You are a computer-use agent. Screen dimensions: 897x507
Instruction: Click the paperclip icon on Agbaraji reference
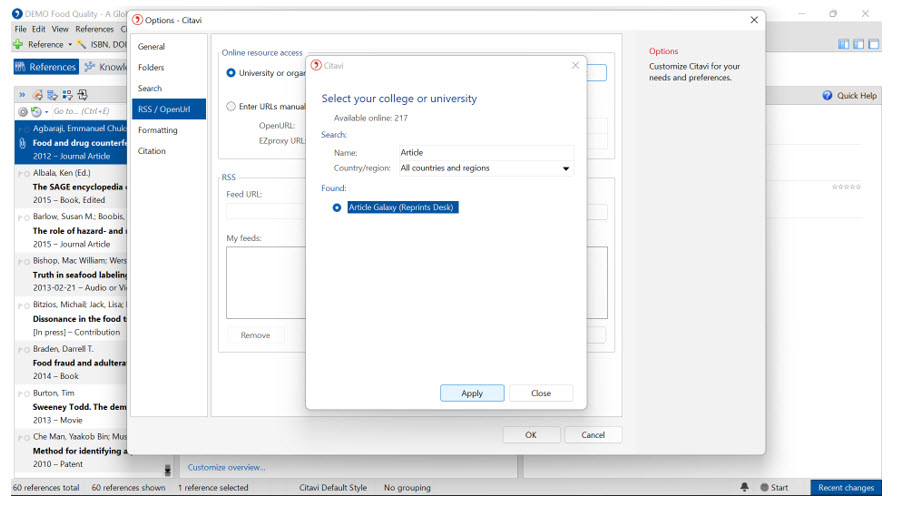pyautogui.click(x=22, y=143)
